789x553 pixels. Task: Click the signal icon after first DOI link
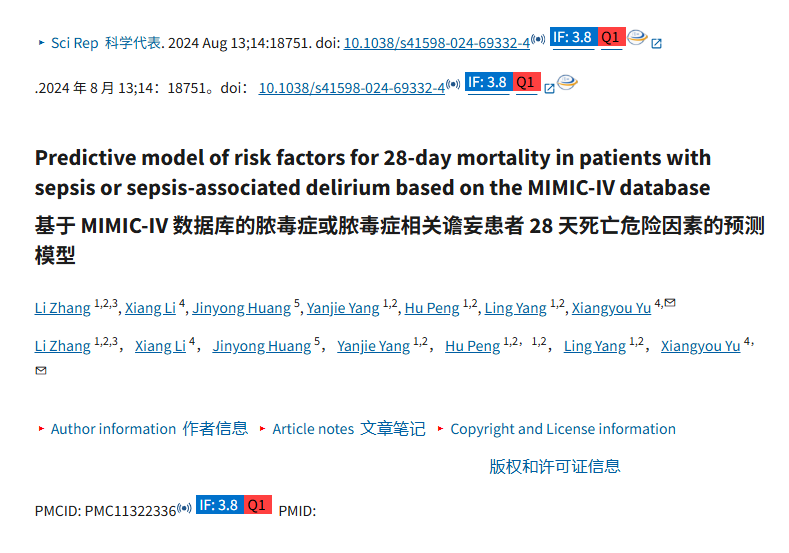click(x=538, y=39)
